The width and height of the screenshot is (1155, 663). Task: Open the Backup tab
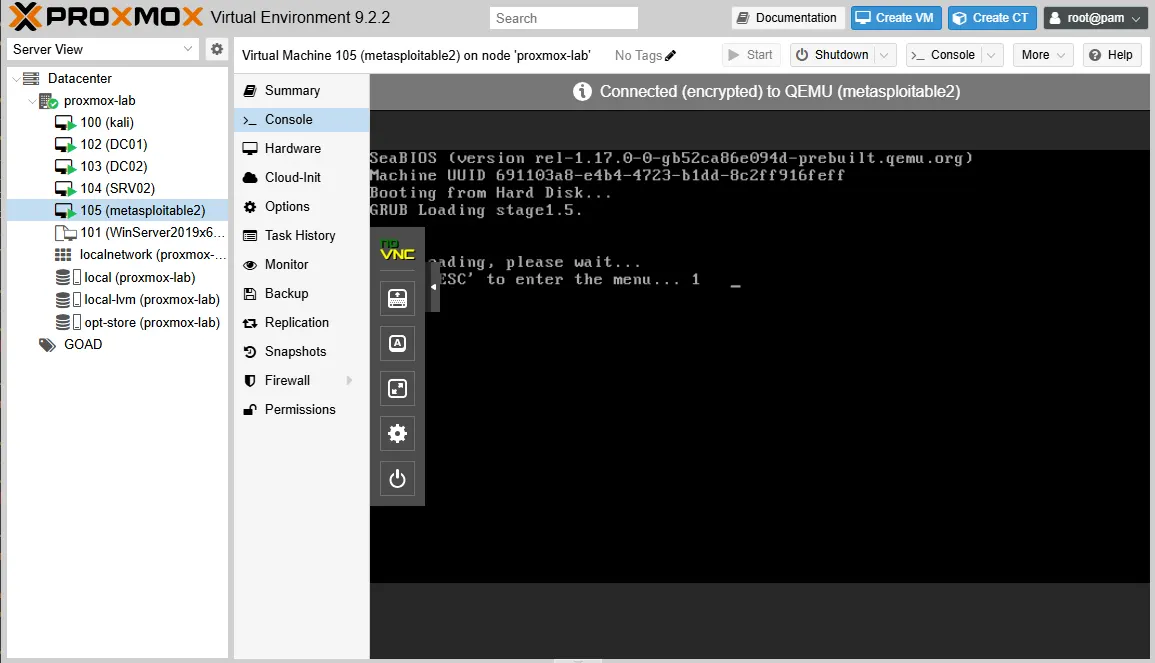pyautogui.click(x=302, y=294)
